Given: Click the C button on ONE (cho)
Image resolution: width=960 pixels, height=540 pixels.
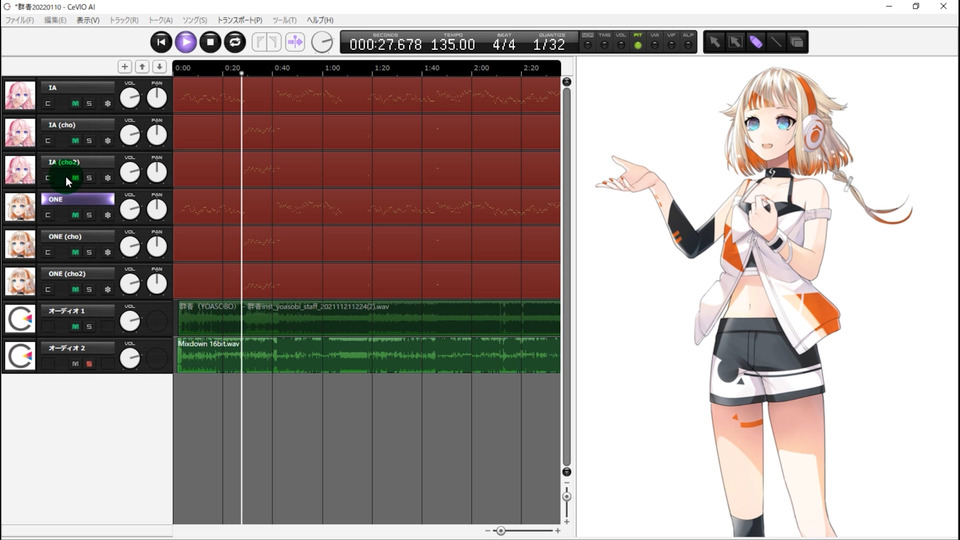Looking at the screenshot, I should (48, 252).
